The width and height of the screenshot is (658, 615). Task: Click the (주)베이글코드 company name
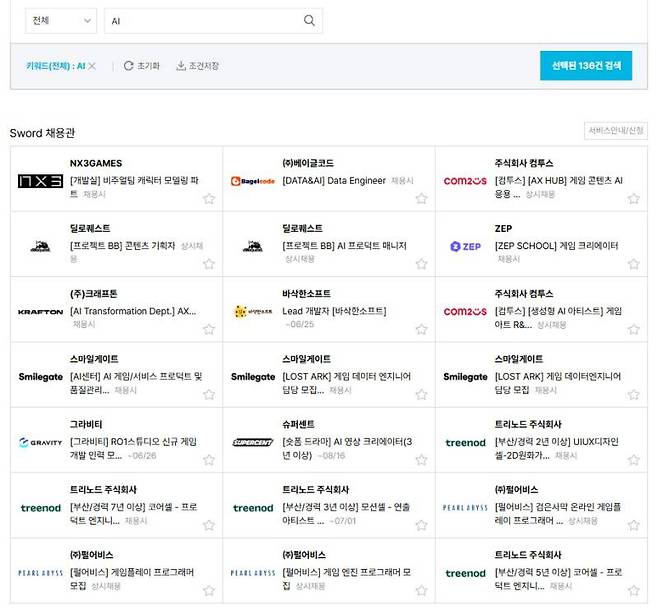[308, 163]
